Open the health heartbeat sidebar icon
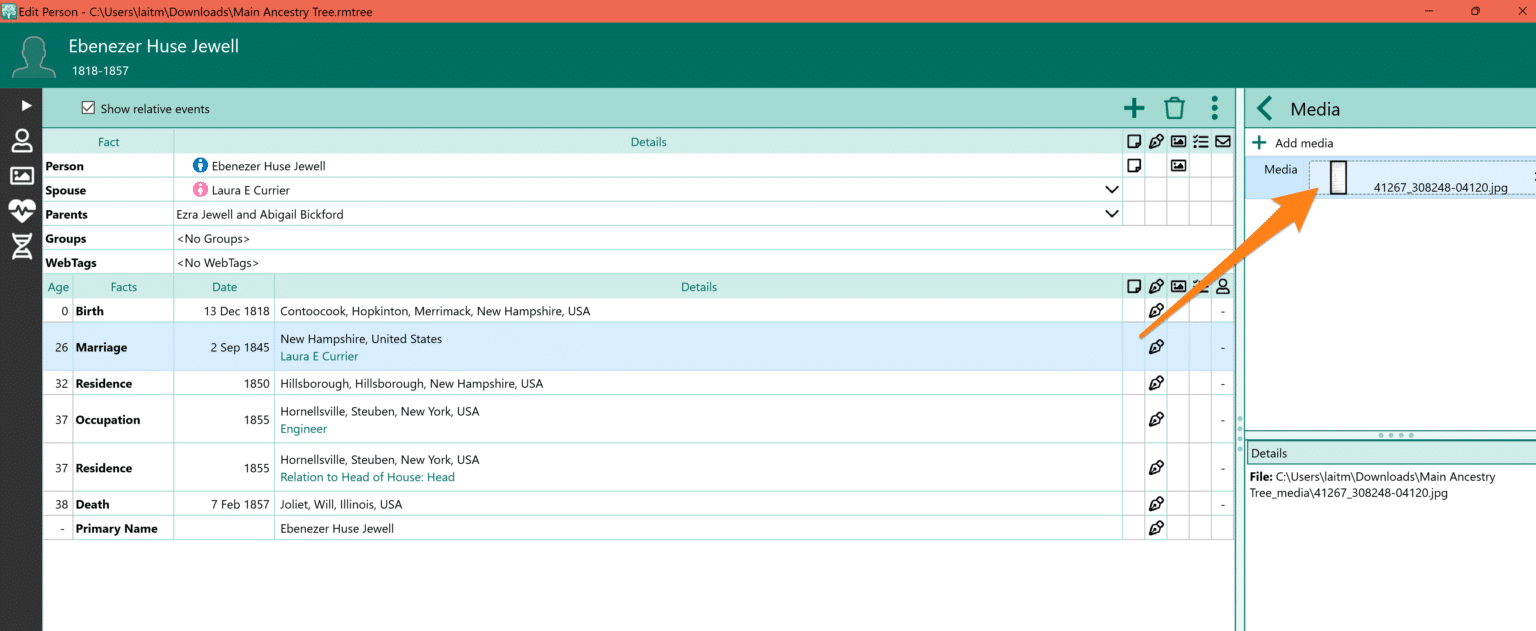The width and height of the screenshot is (1536, 631). tap(22, 210)
